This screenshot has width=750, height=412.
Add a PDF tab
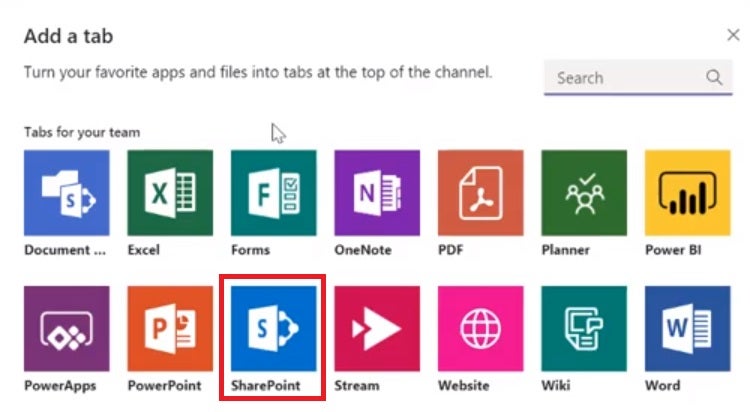pos(481,193)
